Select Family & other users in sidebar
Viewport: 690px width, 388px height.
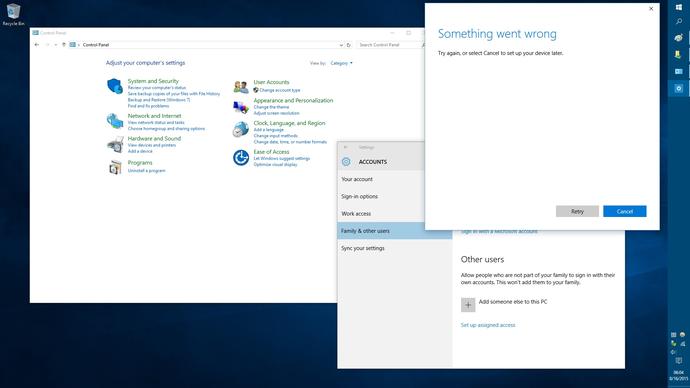tap(394, 231)
